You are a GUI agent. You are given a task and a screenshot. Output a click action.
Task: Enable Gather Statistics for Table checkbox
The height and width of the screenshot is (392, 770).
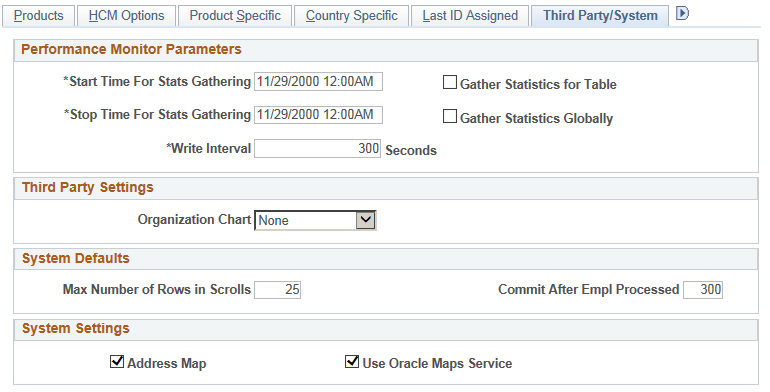pos(449,82)
